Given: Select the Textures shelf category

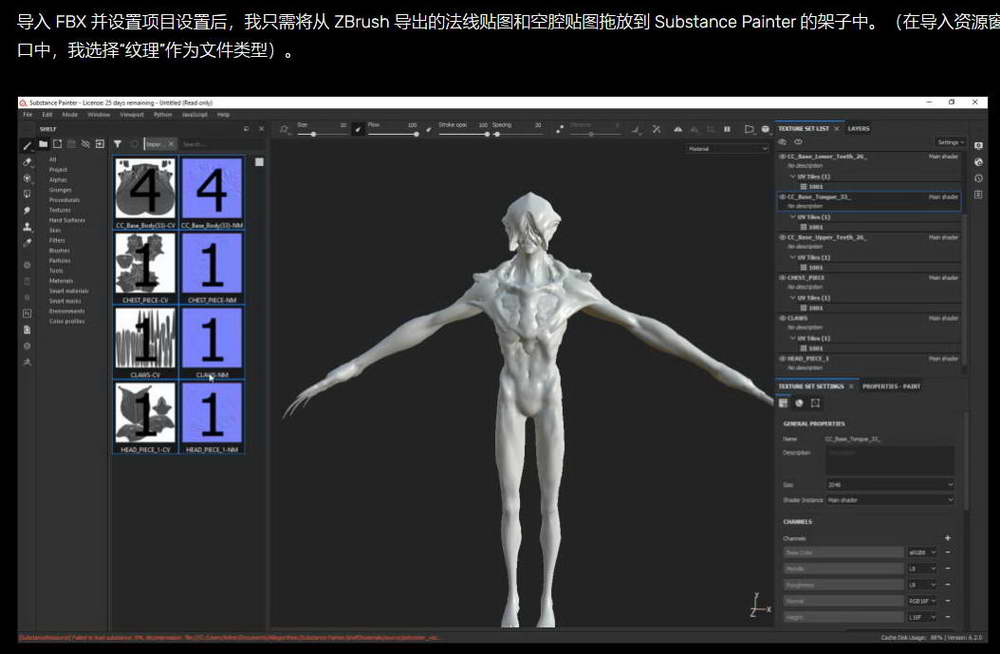Looking at the screenshot, I should point(60,210).
